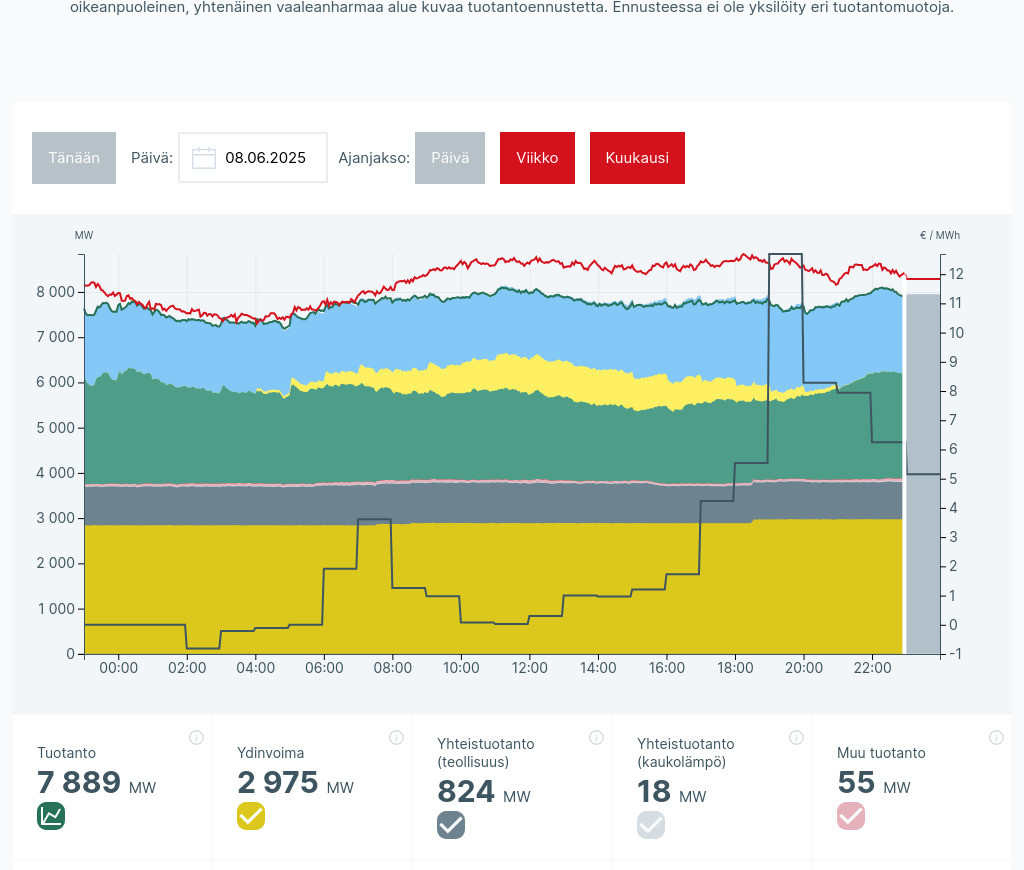Screen dimensions: 1024x870
Task: View info icon on Muu tuotanto card
Action: [x=996, y=738]
